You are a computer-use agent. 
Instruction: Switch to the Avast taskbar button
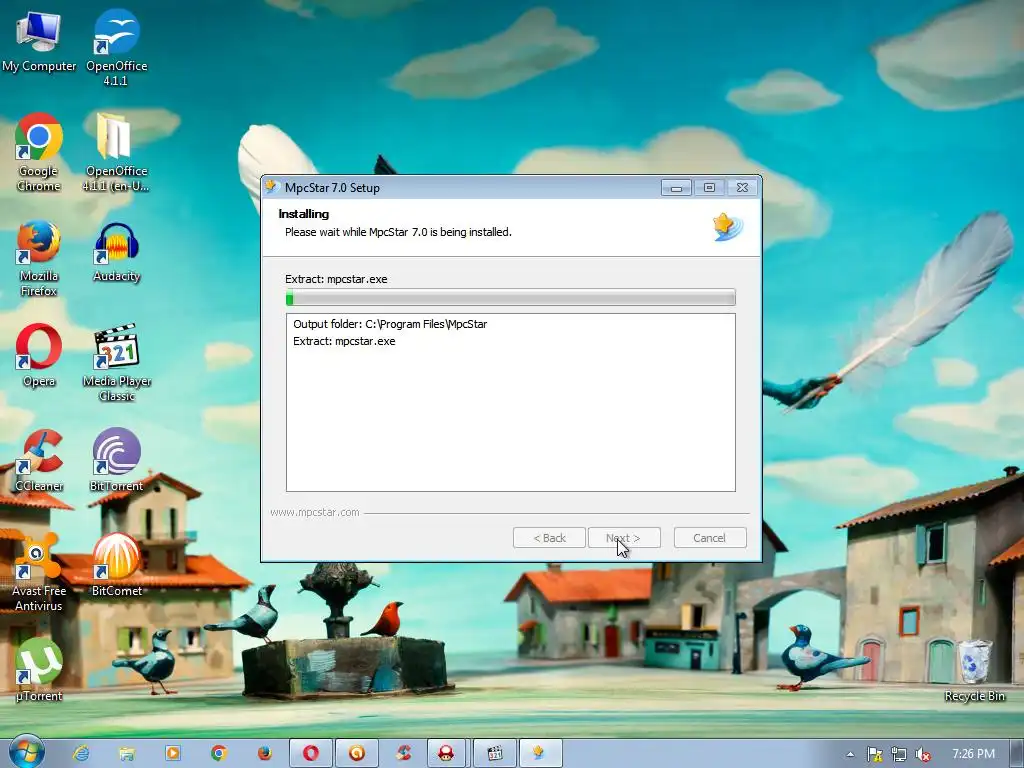(x=357, y=754)
